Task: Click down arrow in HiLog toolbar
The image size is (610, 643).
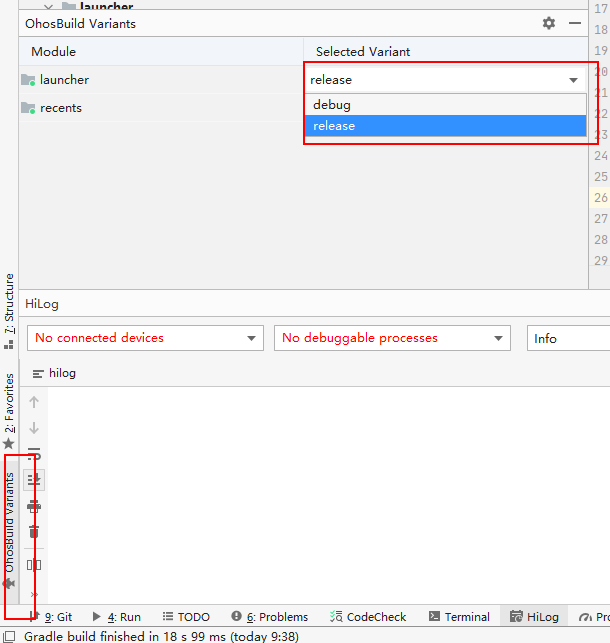Action: [x=34, y=428]
